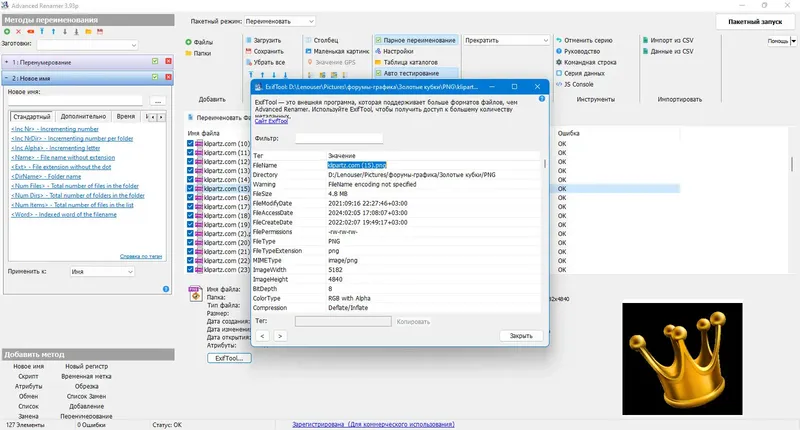This screenshot has width=800, height=430.
Task: Uncheck file klipartz.com (12)
Action: [190, 161]
